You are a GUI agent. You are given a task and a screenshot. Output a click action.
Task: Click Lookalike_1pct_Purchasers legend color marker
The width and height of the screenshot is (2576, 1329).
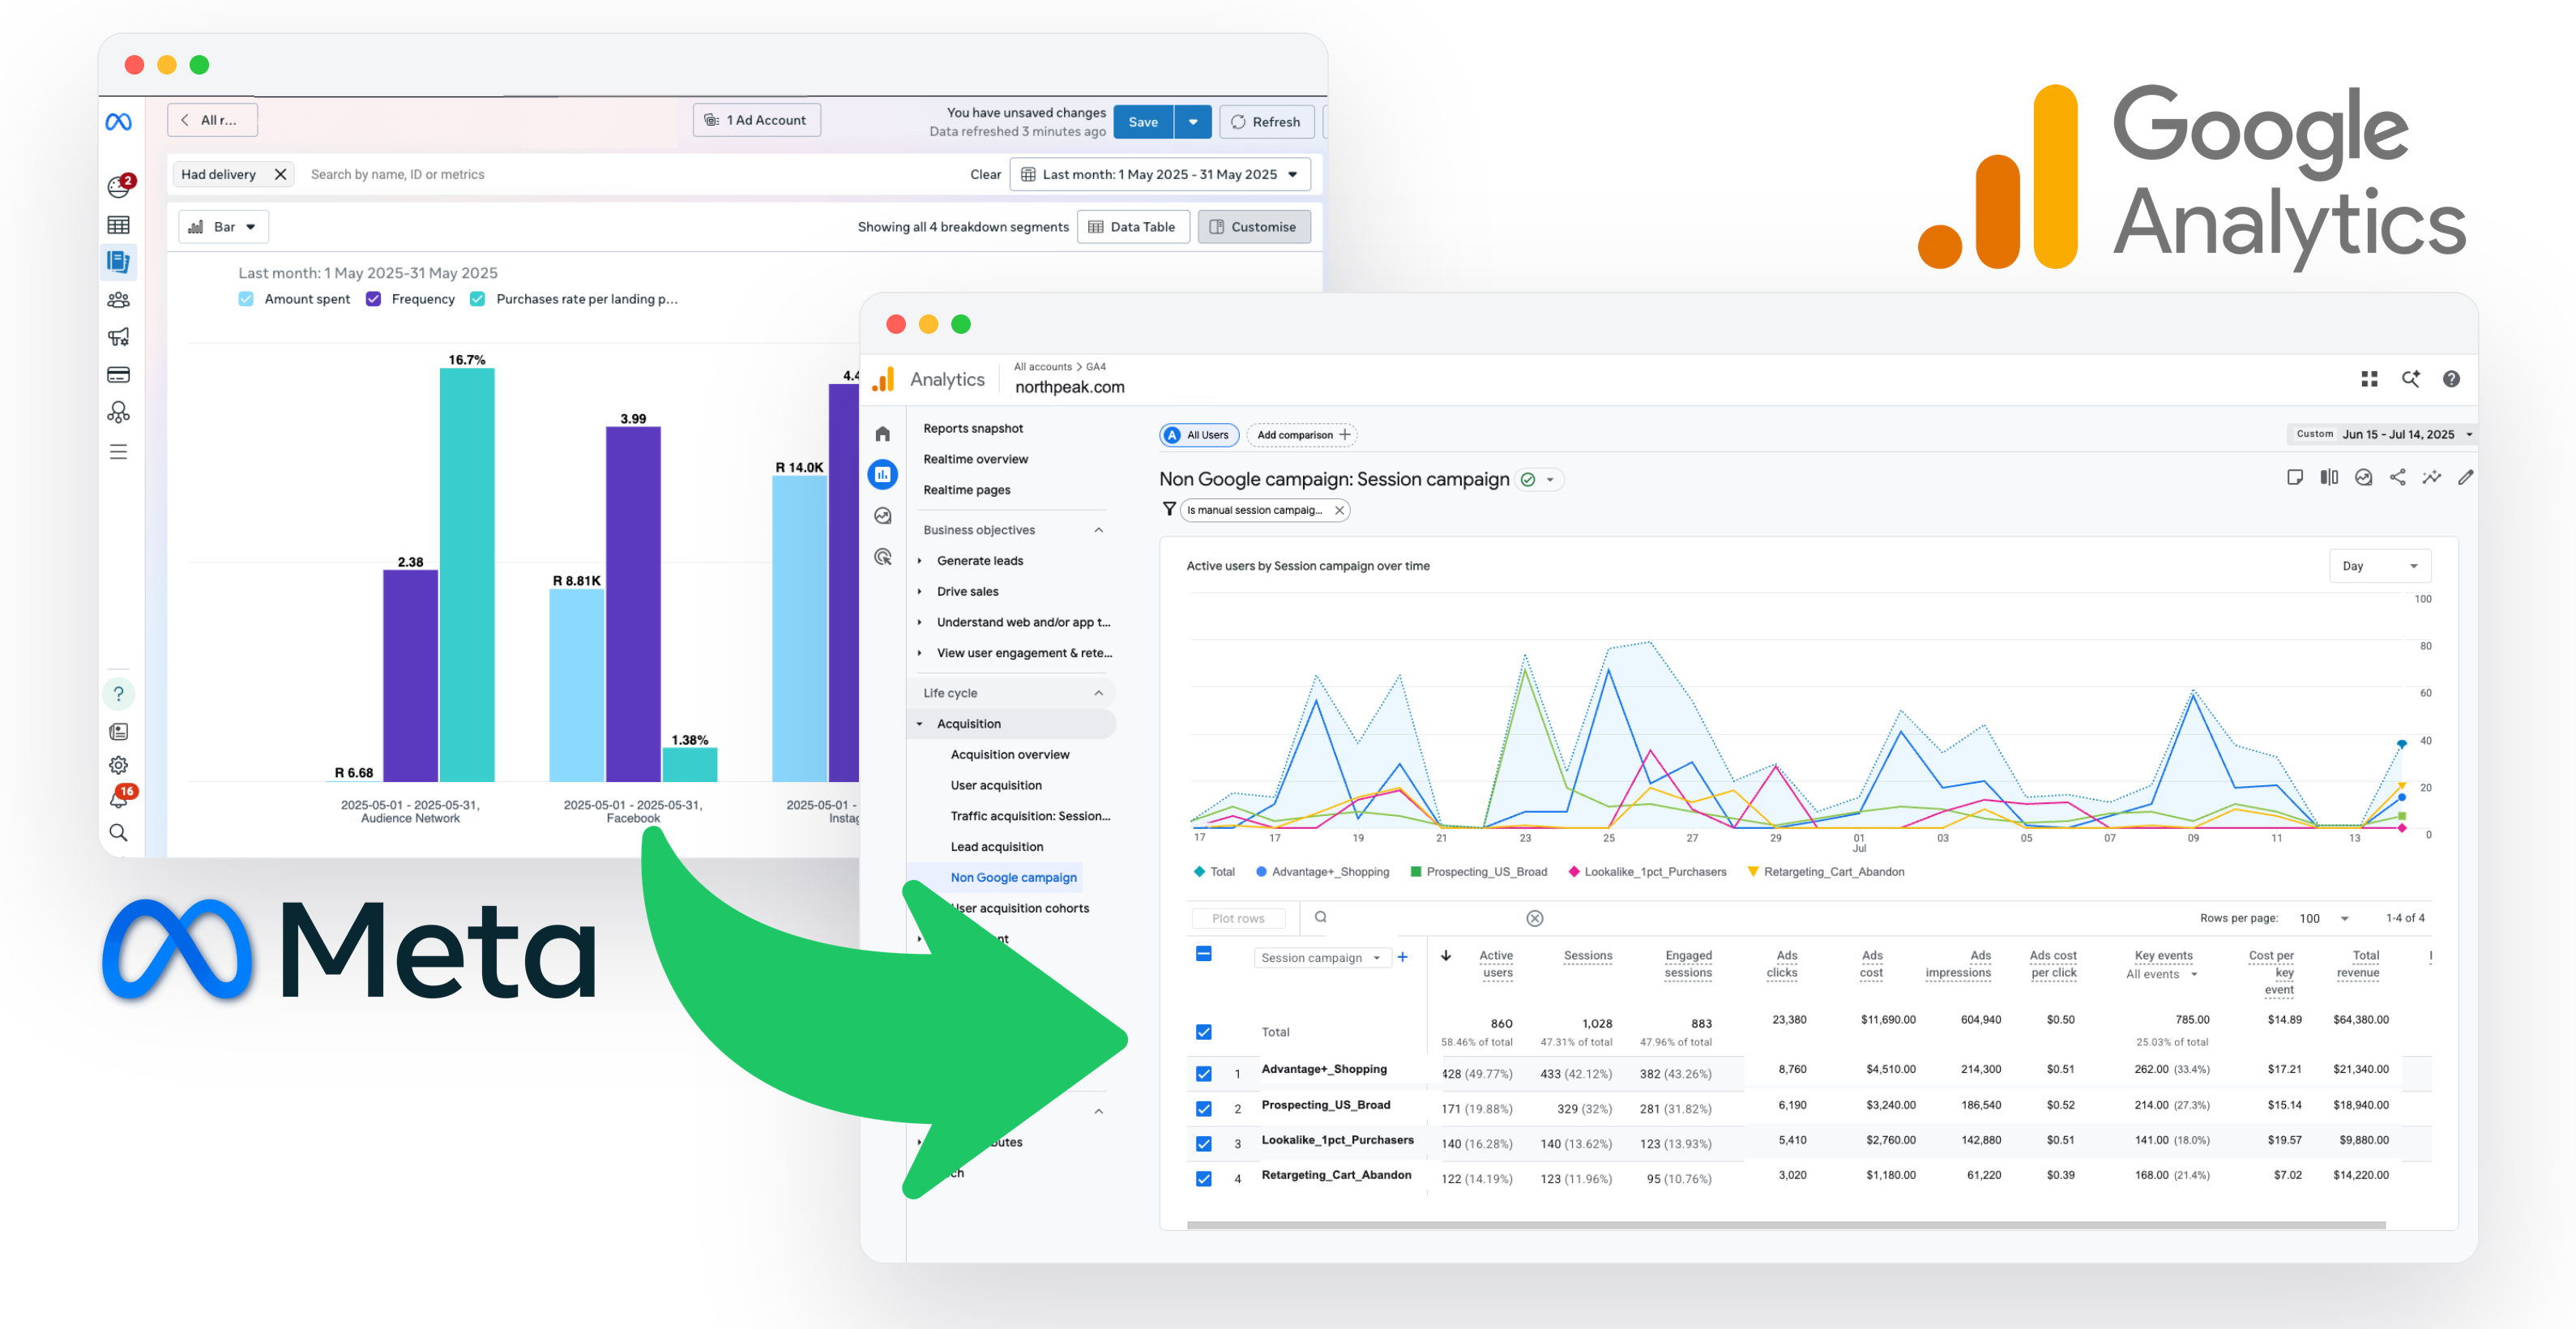pos(1575,872)
